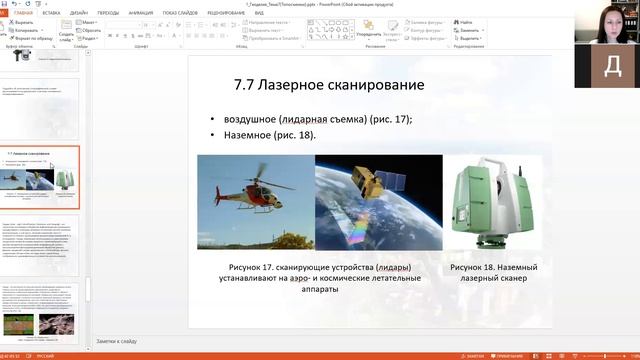Click Заменить to replace text
Viewport: 640px width, 360px height.
pos(469,30)
